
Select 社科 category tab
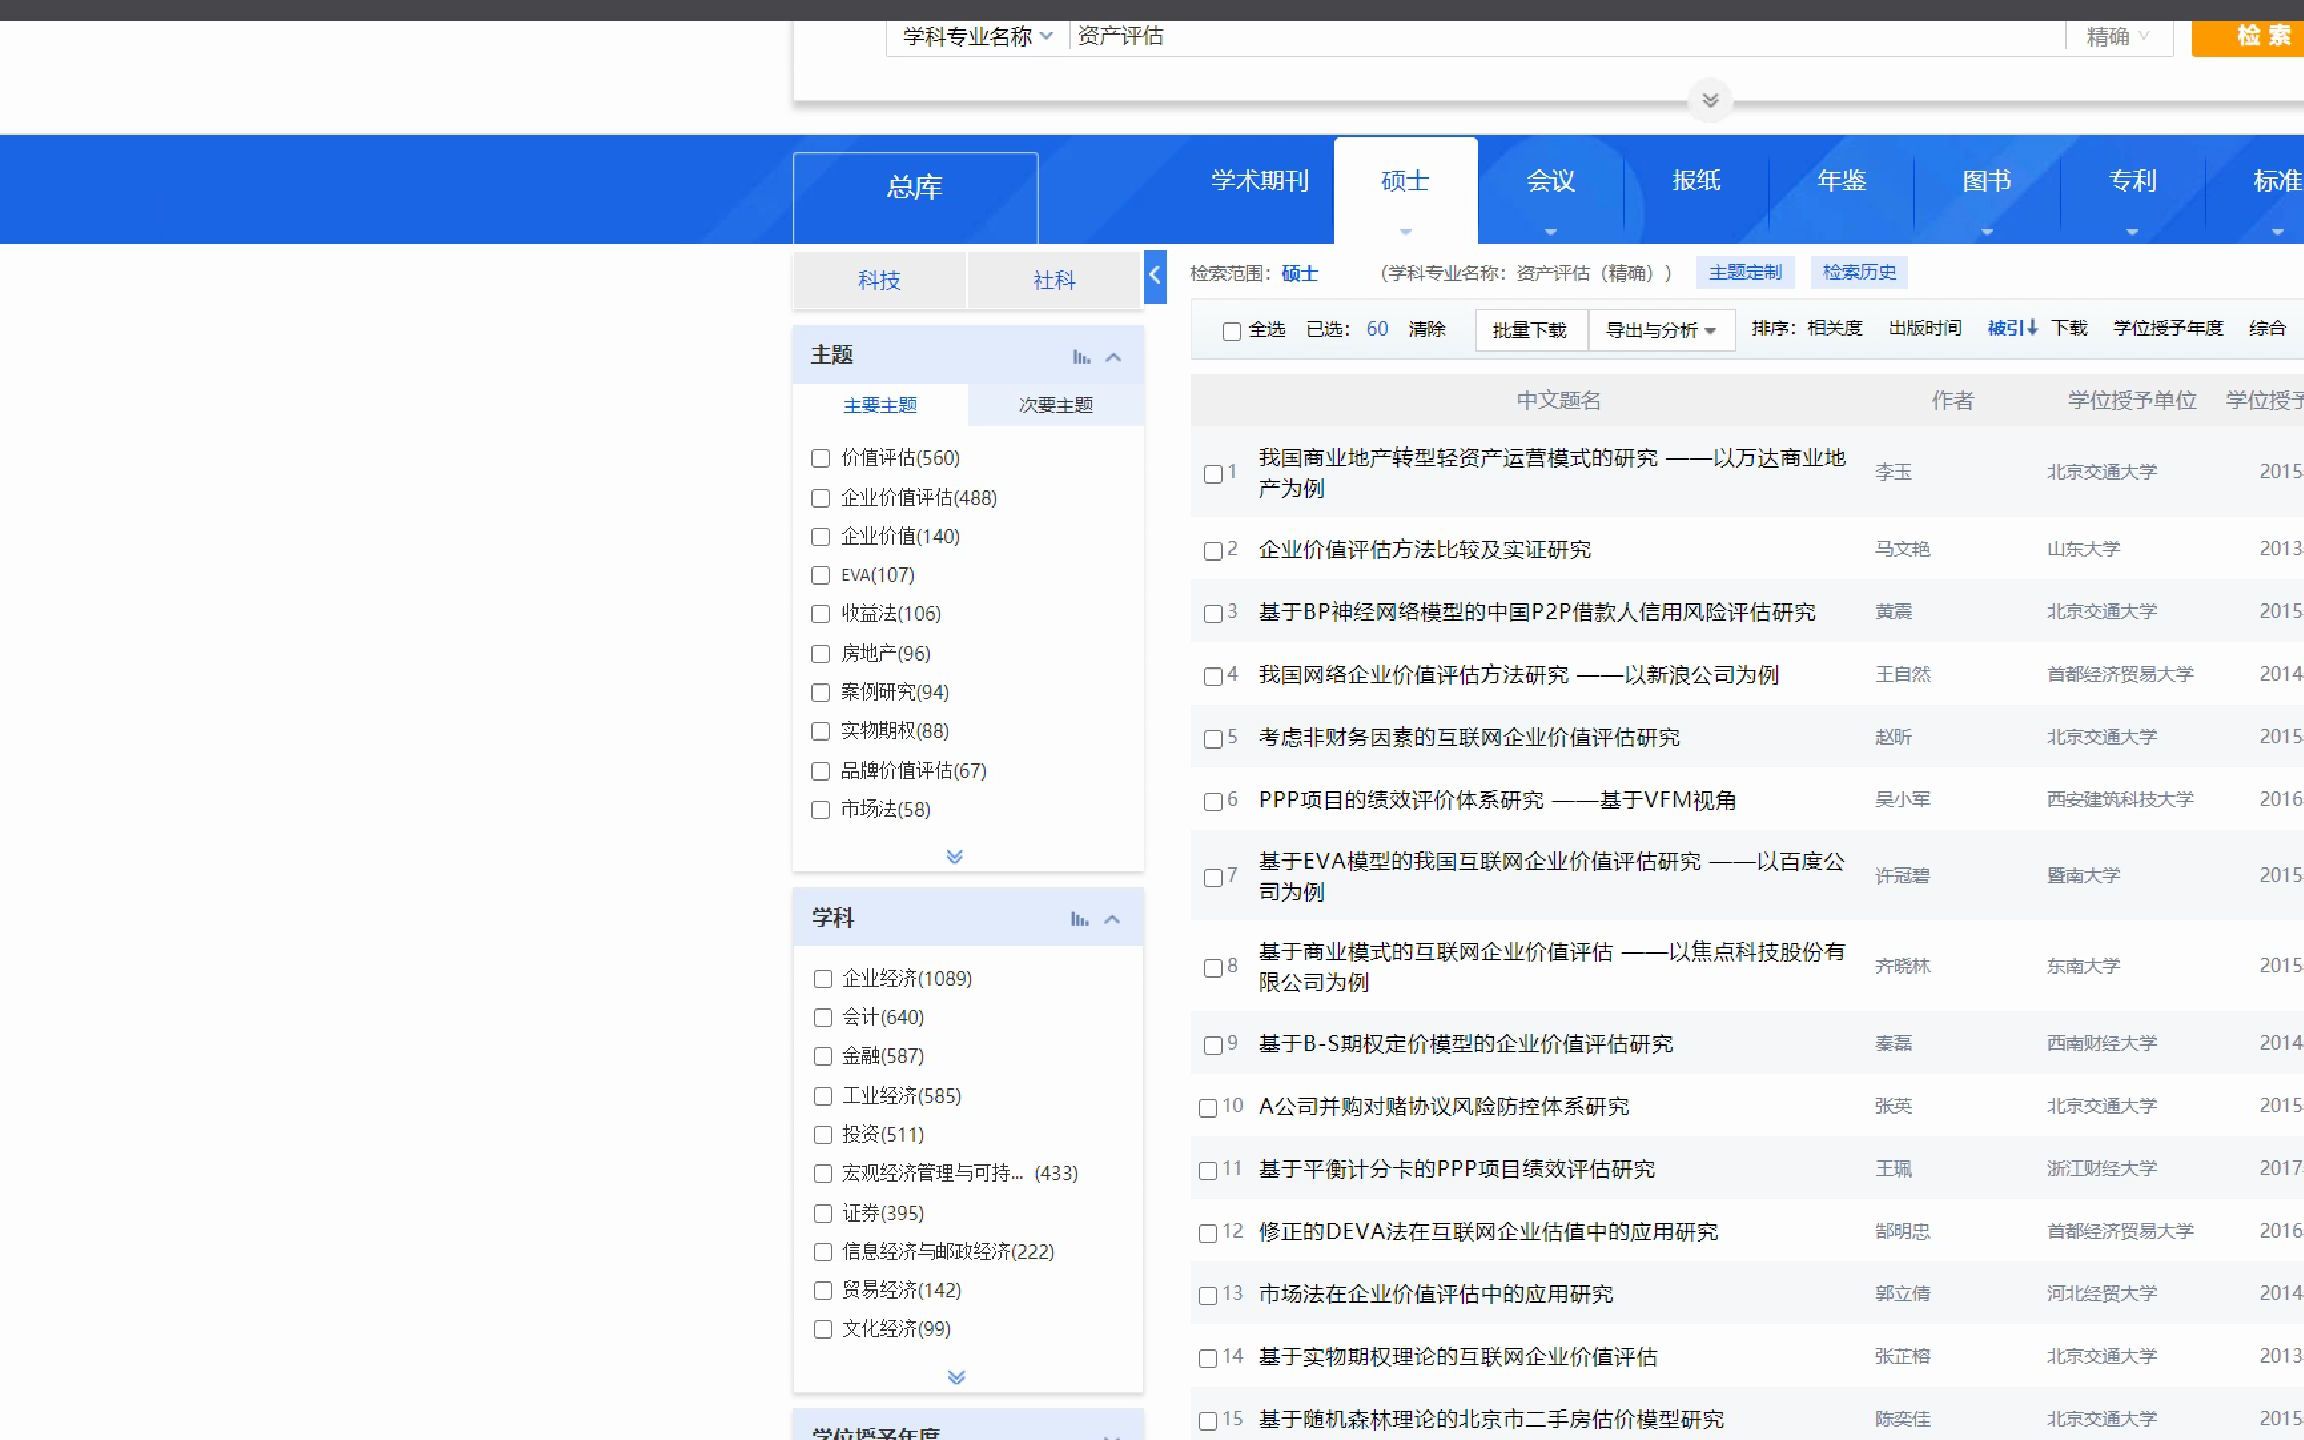1054,280
